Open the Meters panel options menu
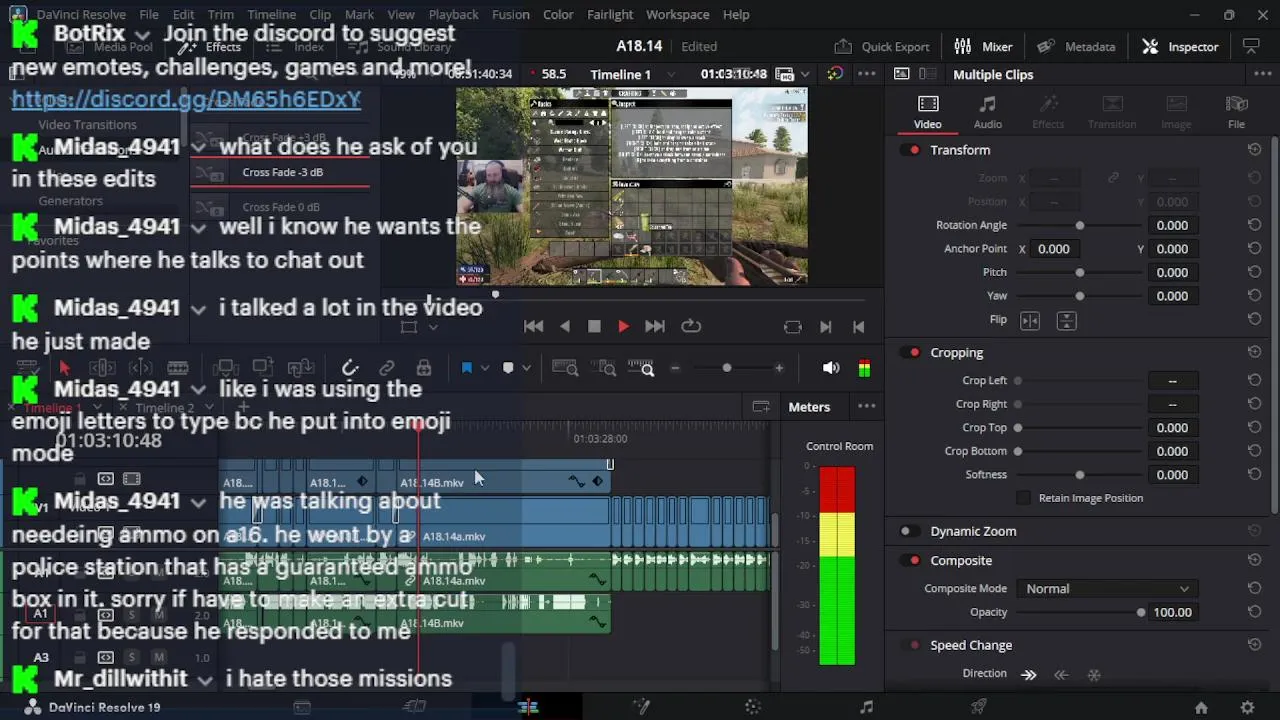Screen dimensions: 1280x720 tap(866, 407)
